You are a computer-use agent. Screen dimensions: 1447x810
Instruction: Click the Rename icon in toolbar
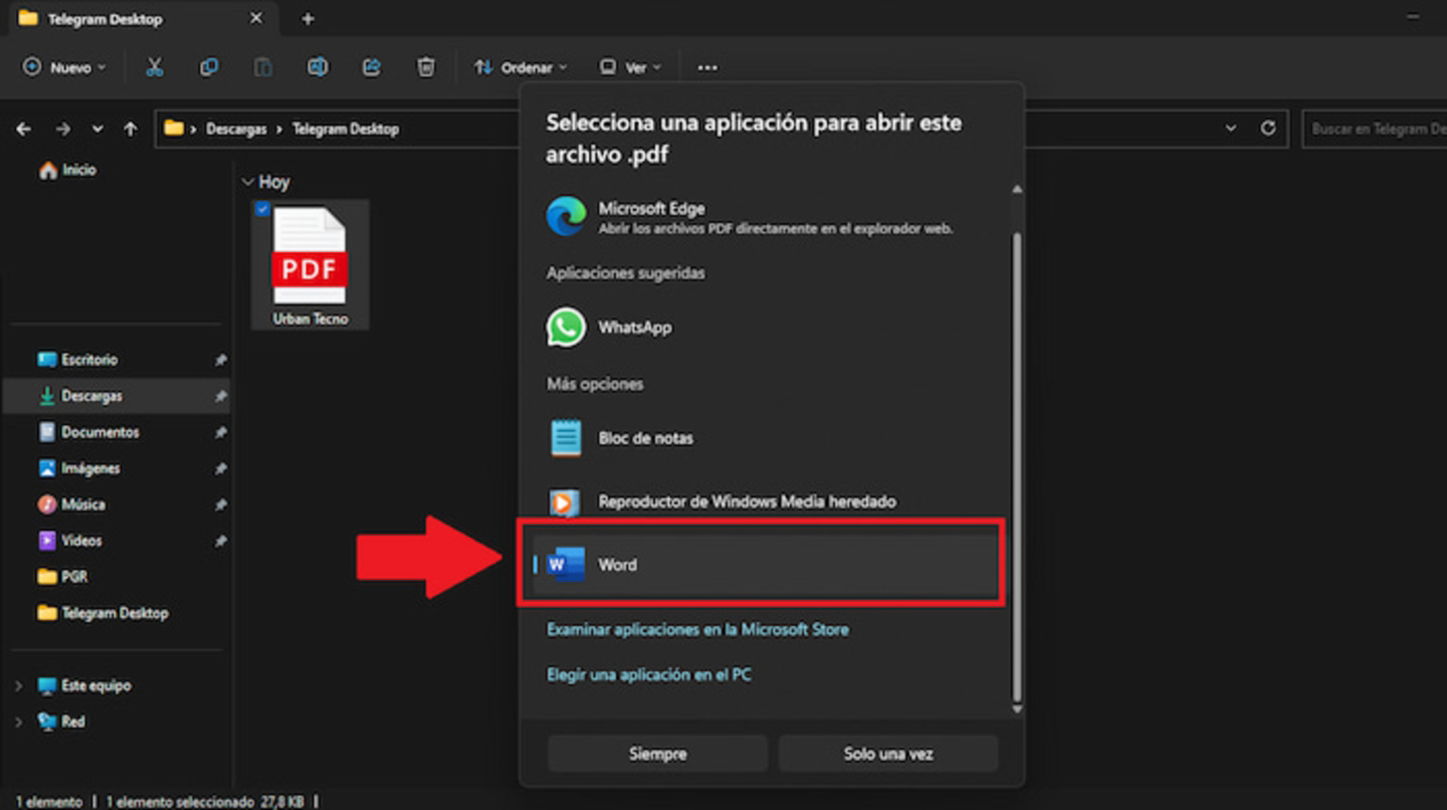317,67
